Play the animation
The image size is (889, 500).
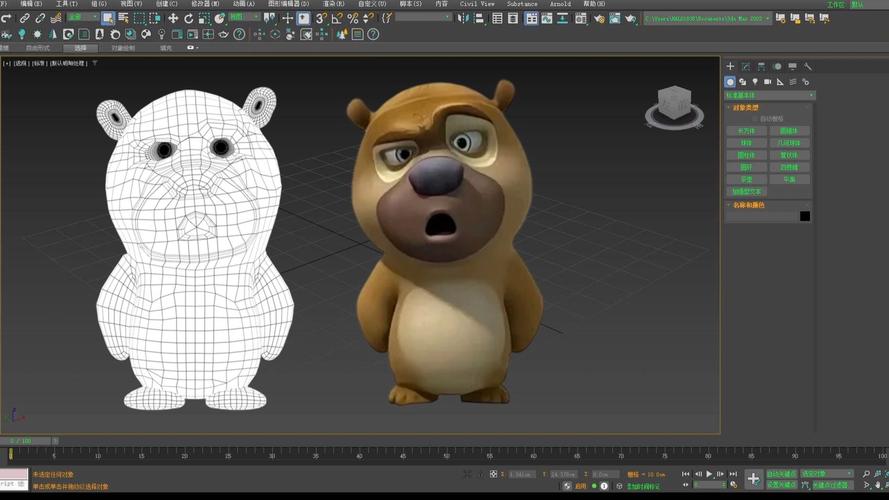(709, 473)
